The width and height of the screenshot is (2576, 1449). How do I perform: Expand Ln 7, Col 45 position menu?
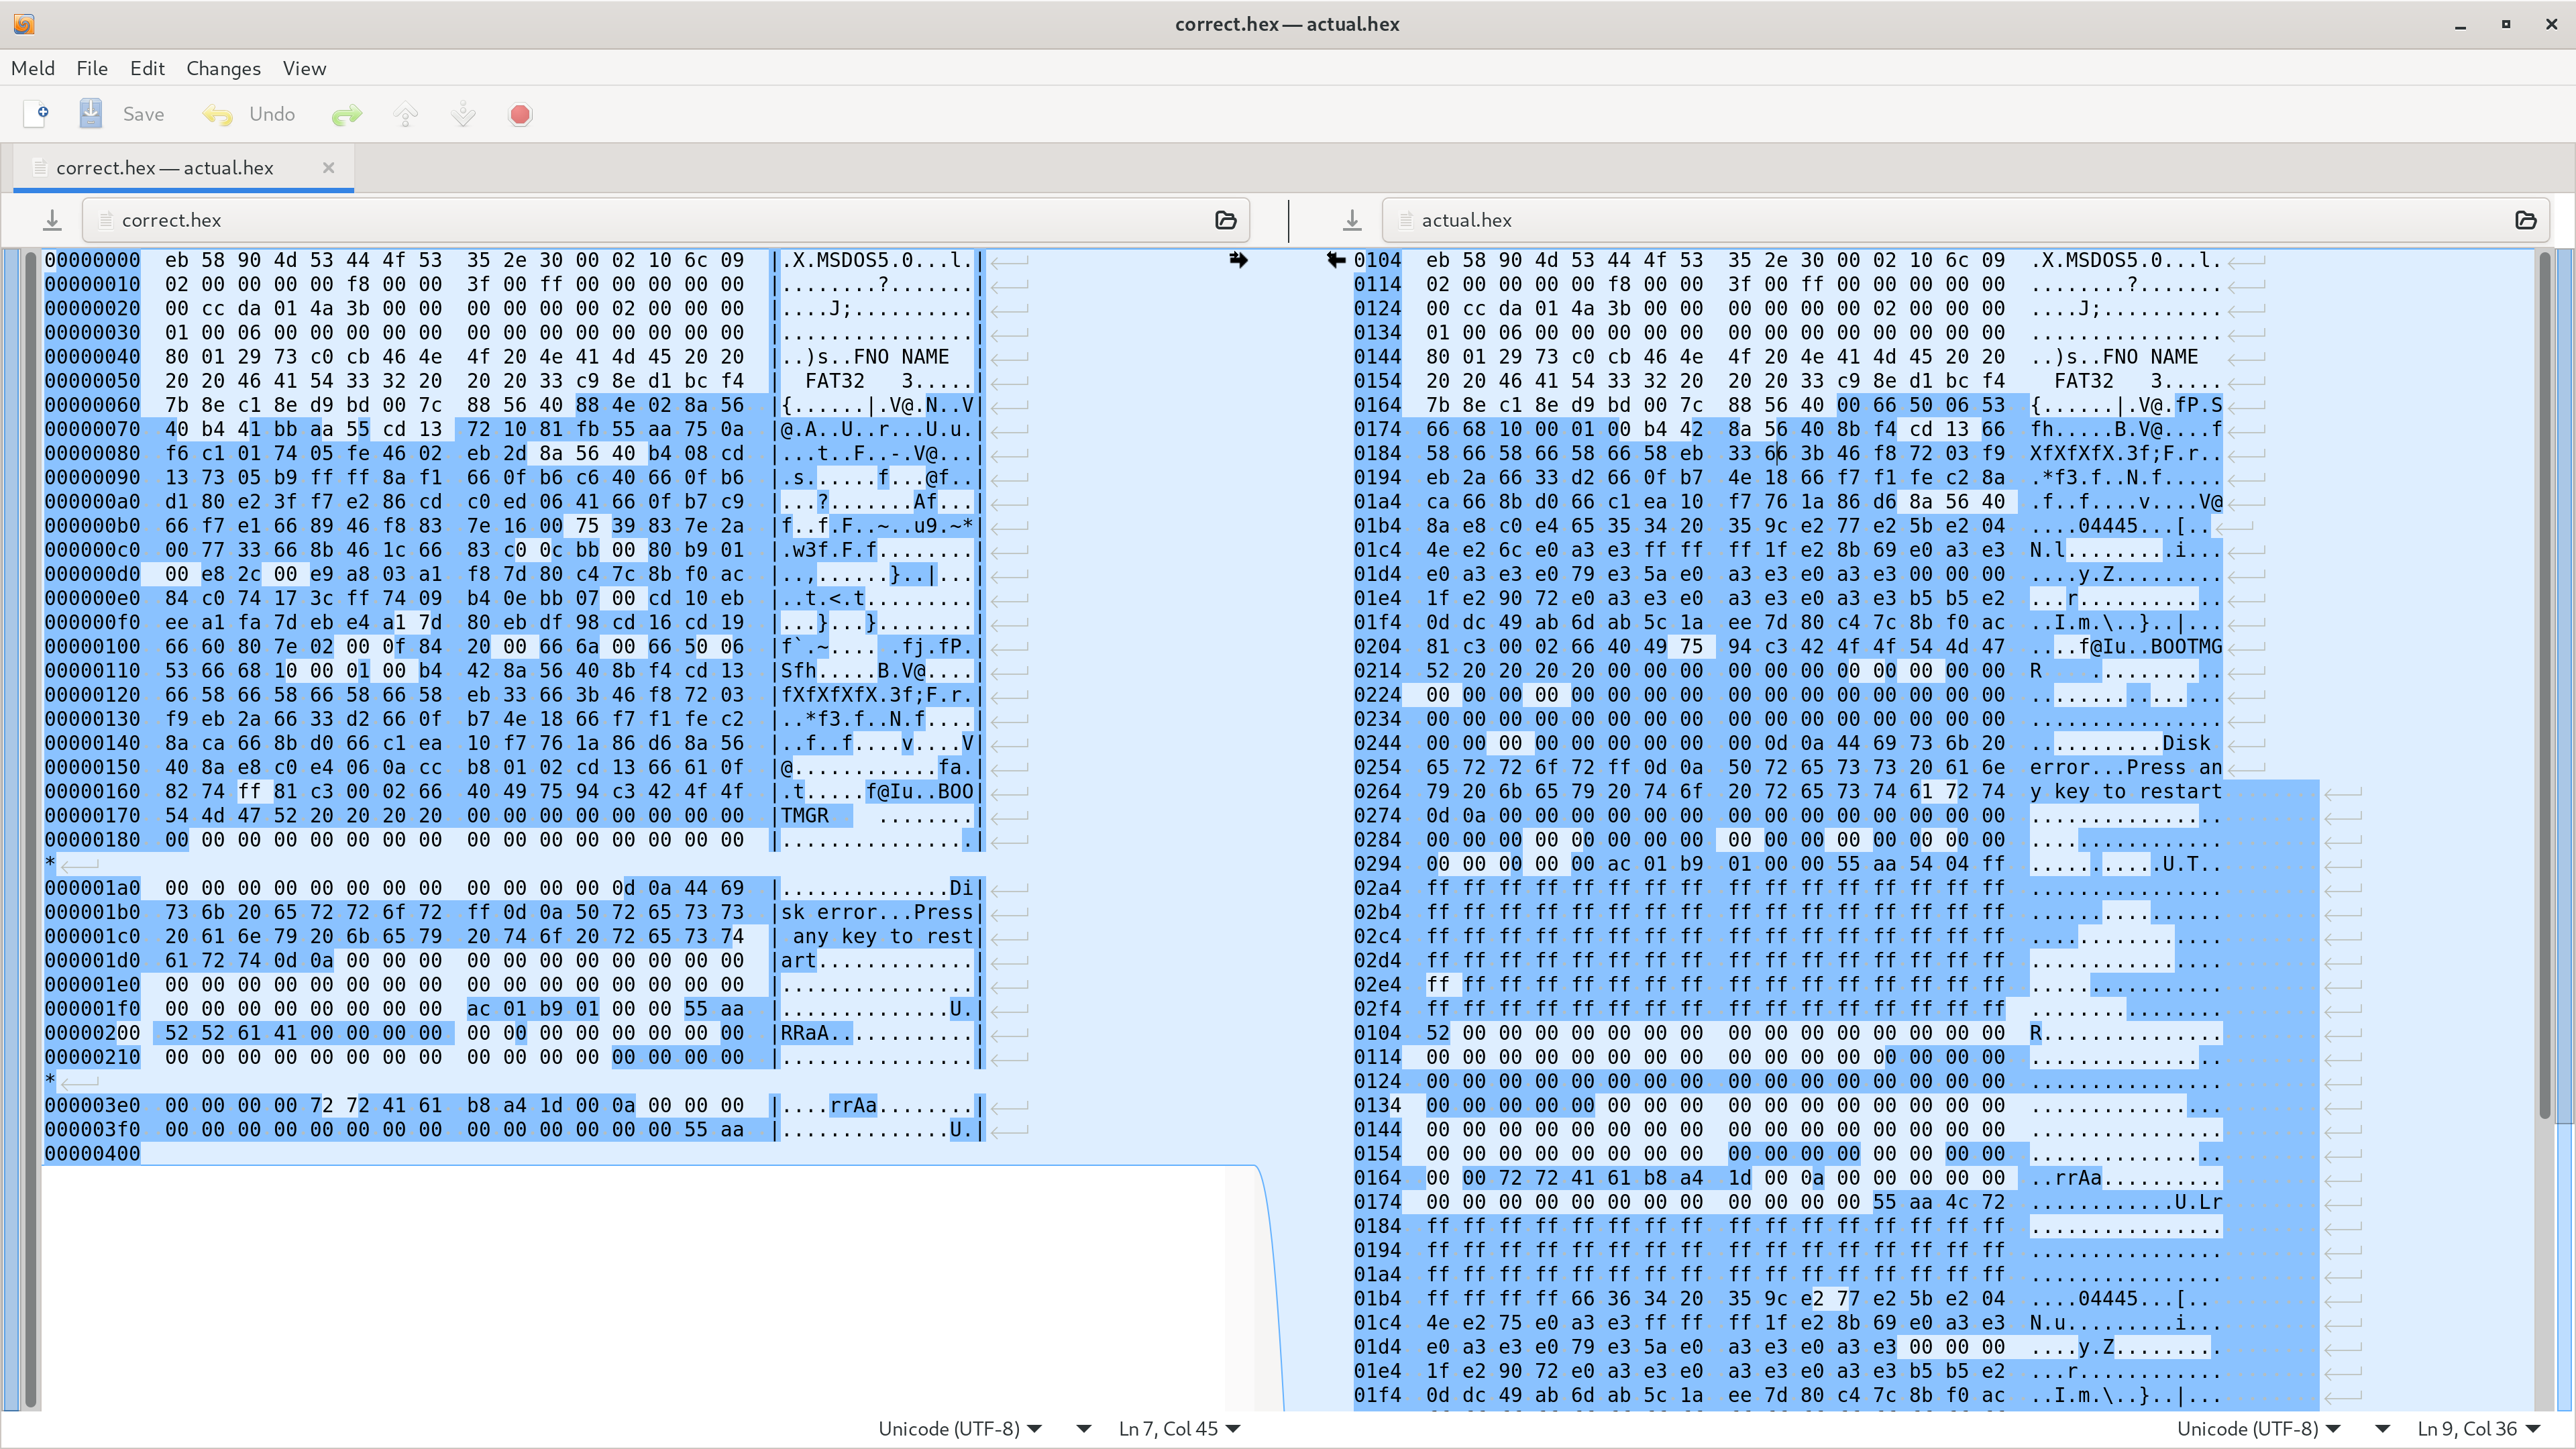click(x=1179, y=1428)
